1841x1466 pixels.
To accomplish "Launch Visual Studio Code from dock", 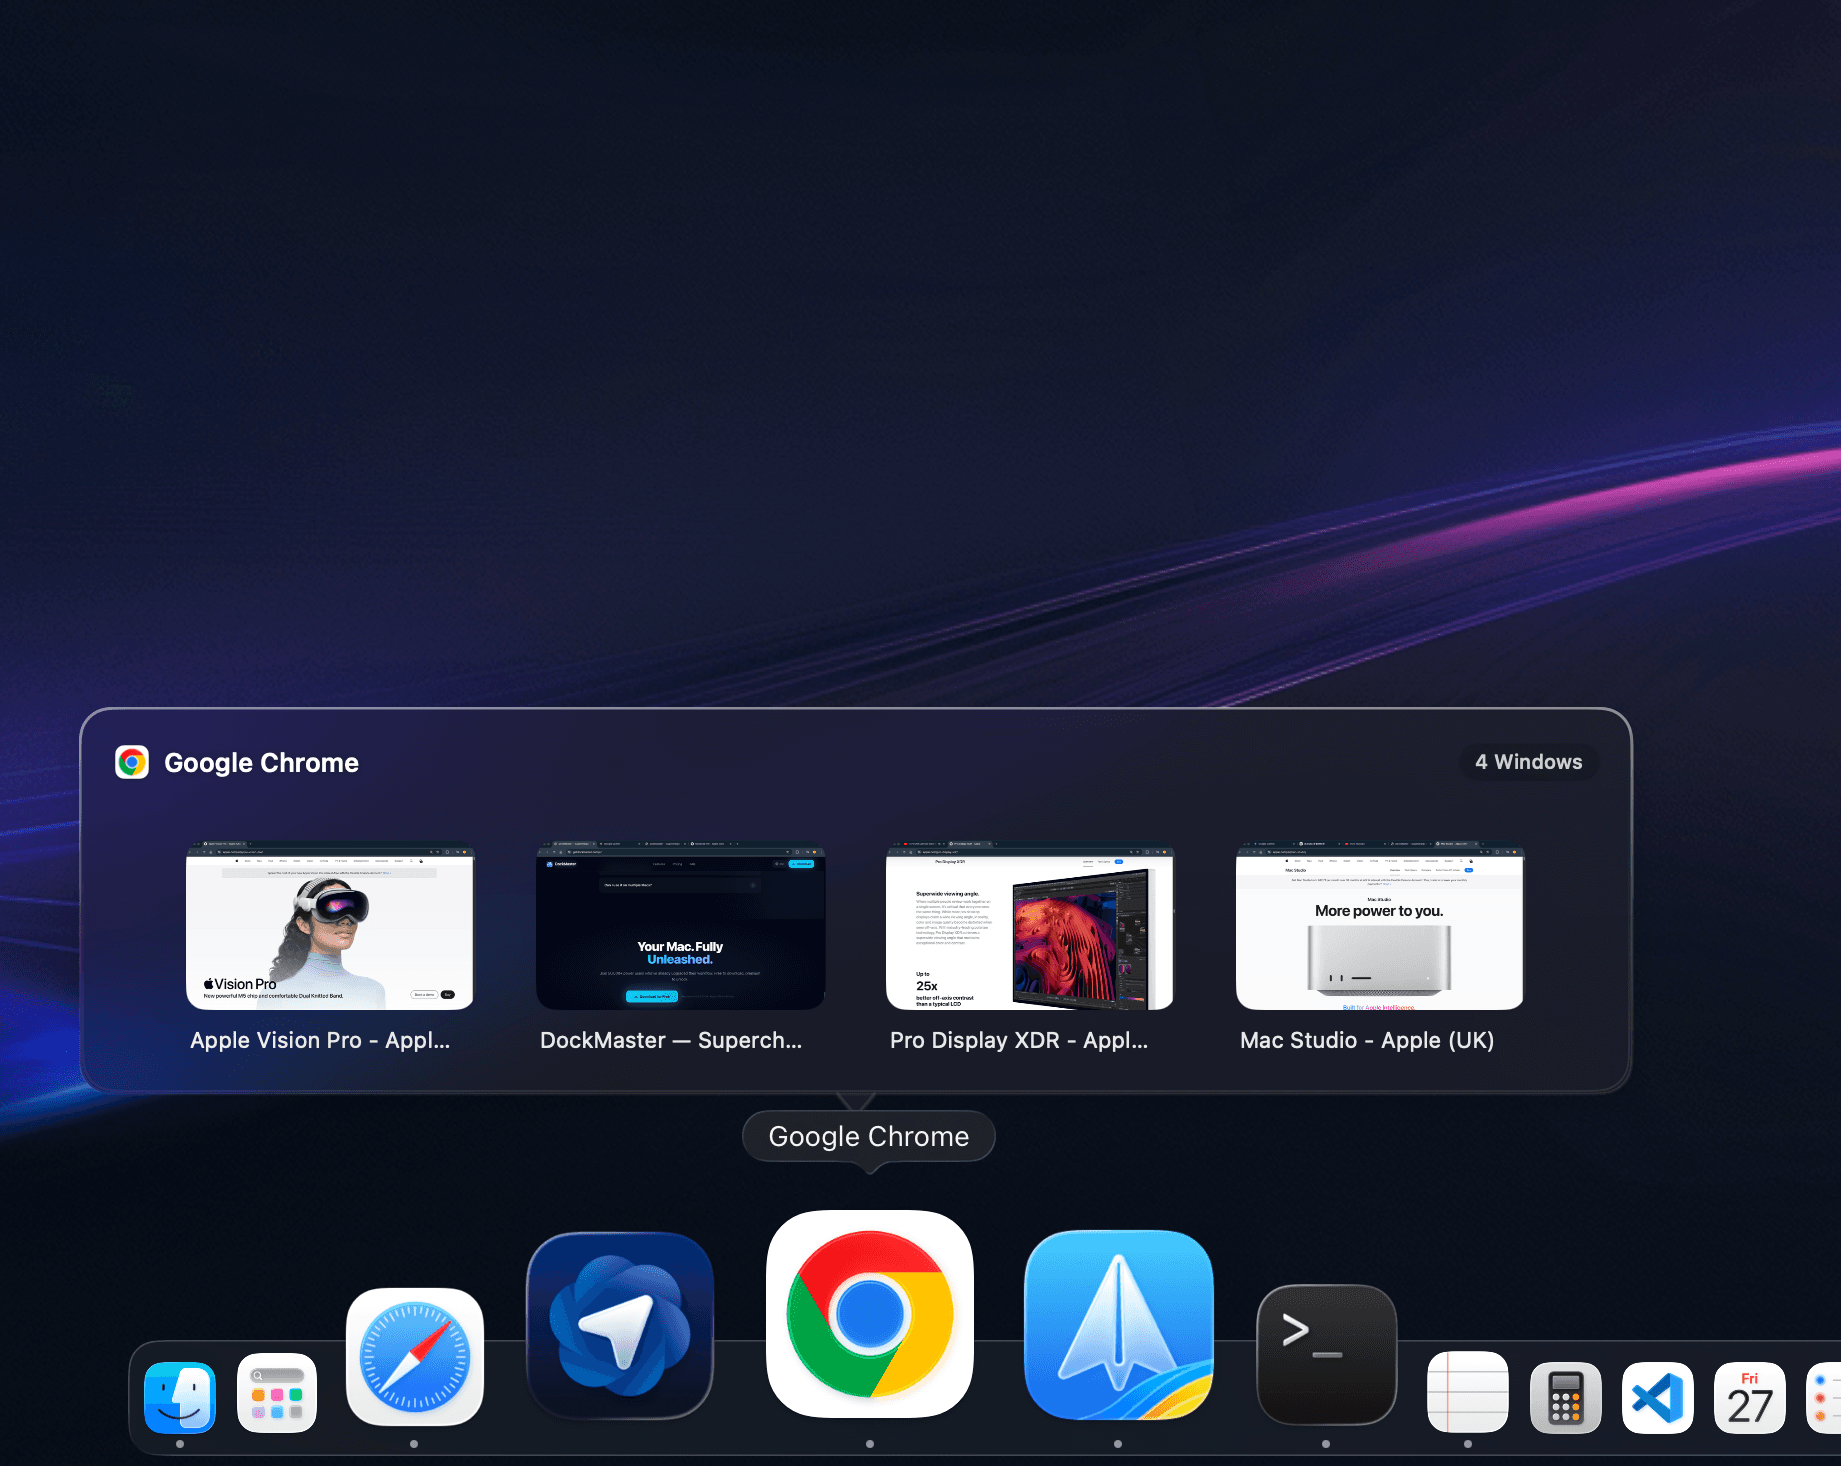I will pos(1657,1397).
